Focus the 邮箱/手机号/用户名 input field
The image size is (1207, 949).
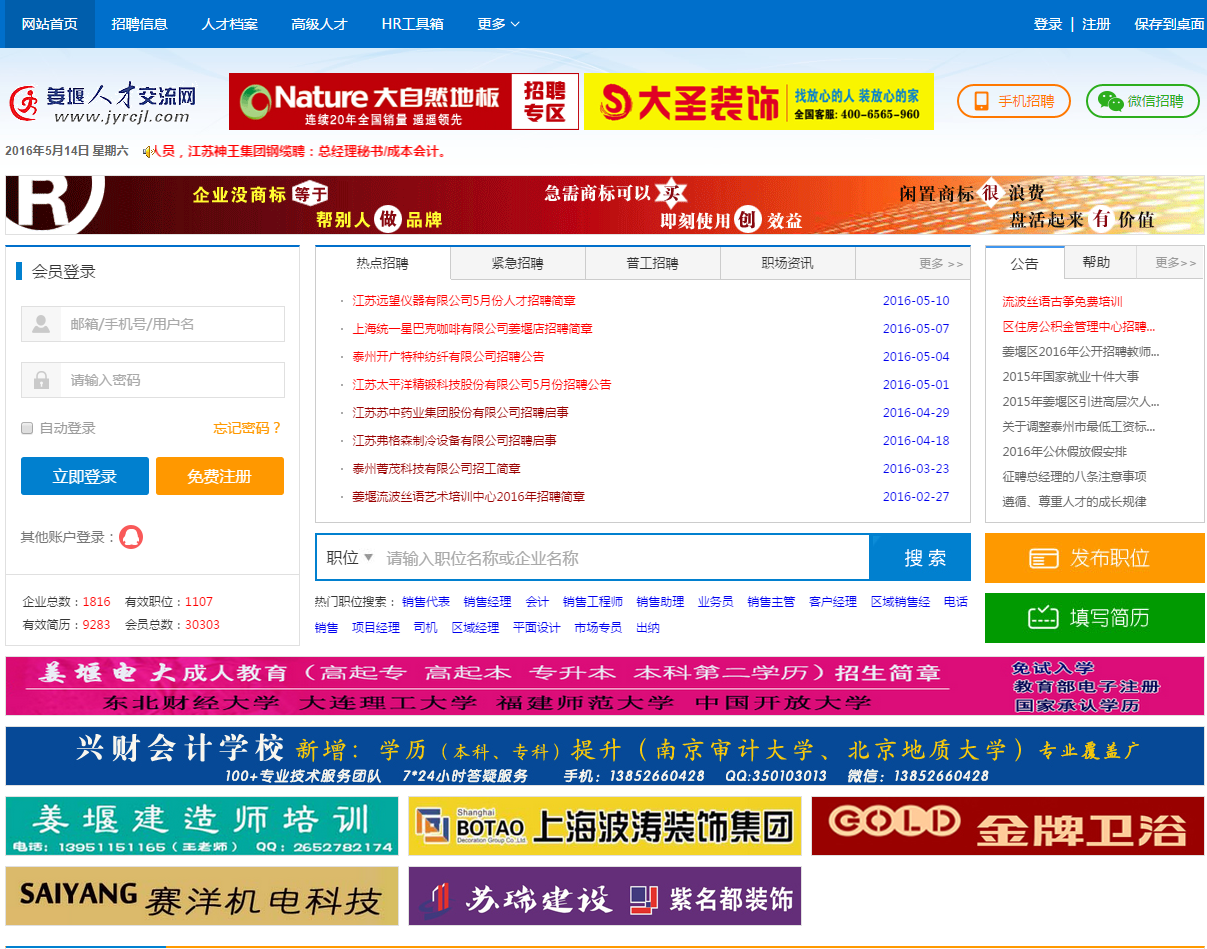coord(153,324)
